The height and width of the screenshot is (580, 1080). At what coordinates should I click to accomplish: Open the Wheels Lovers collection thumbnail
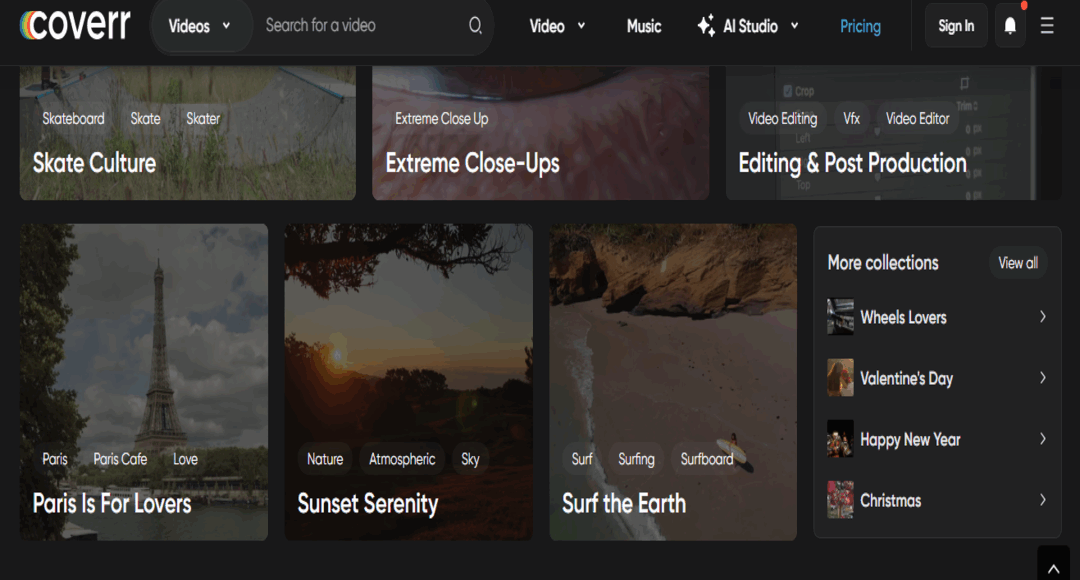(x=840, y=317)
